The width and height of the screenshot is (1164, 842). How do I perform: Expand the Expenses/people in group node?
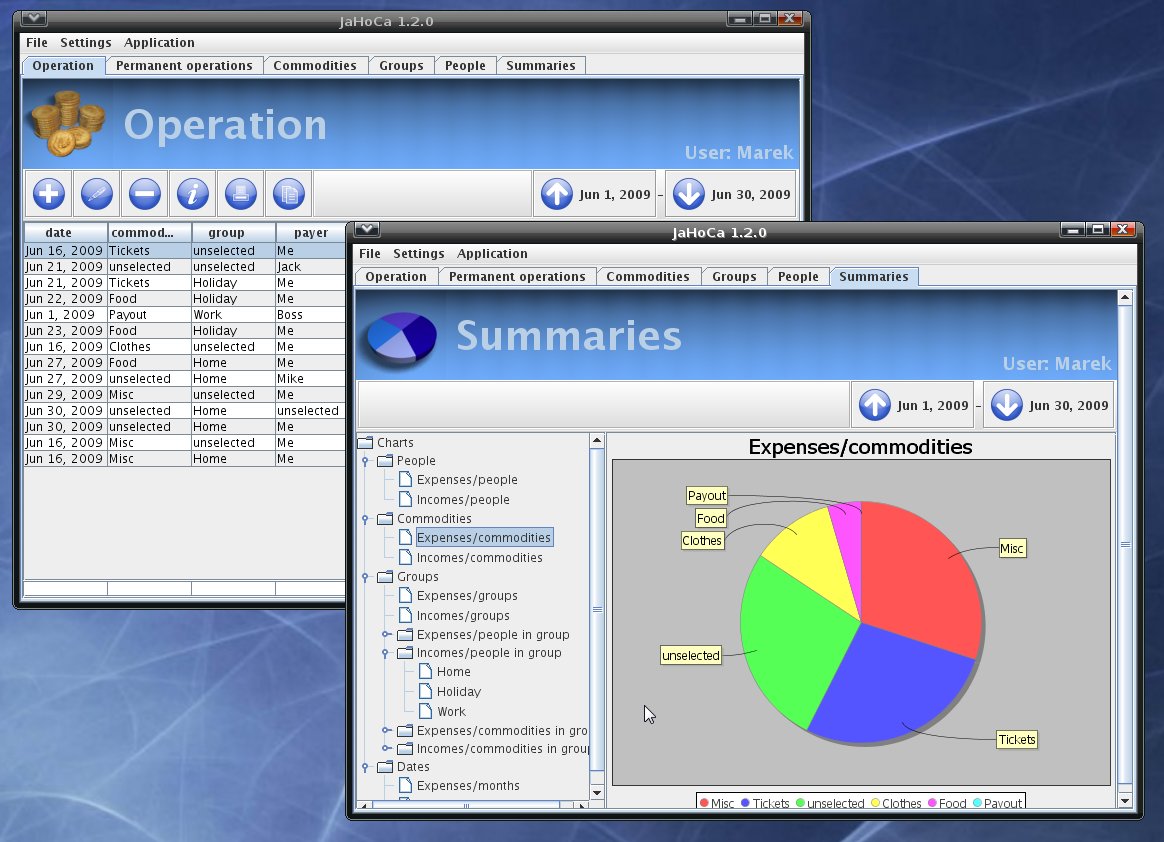point(386,635)
